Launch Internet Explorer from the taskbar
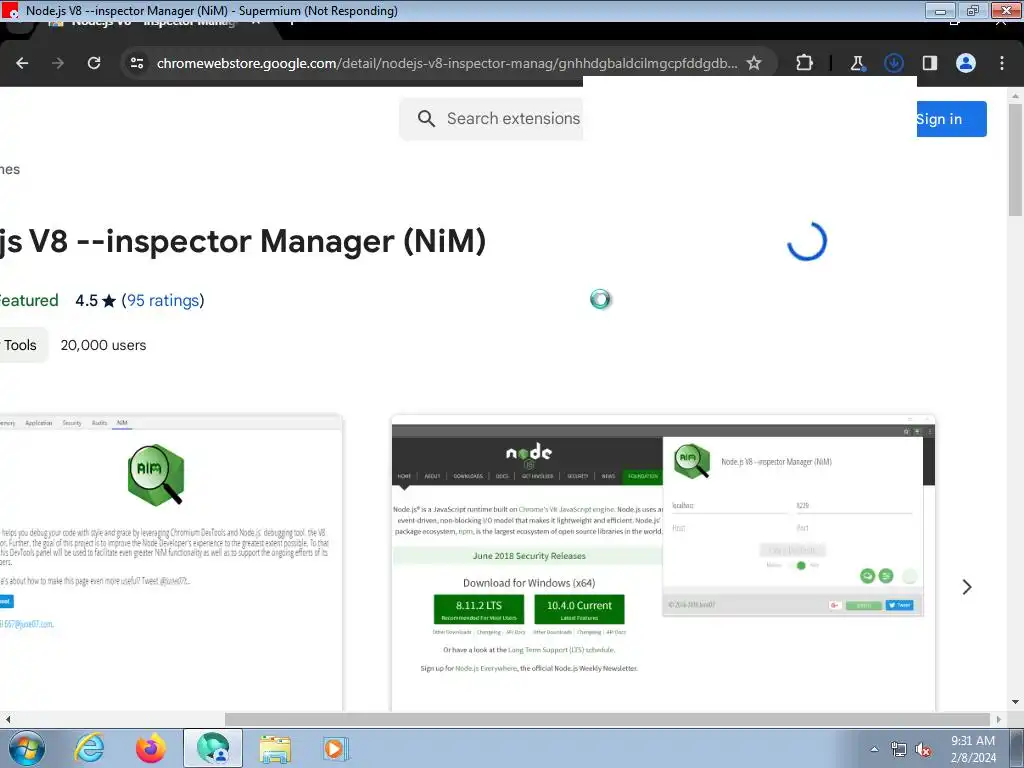This screenshot has height=768, width=1024. pos(89,748)
